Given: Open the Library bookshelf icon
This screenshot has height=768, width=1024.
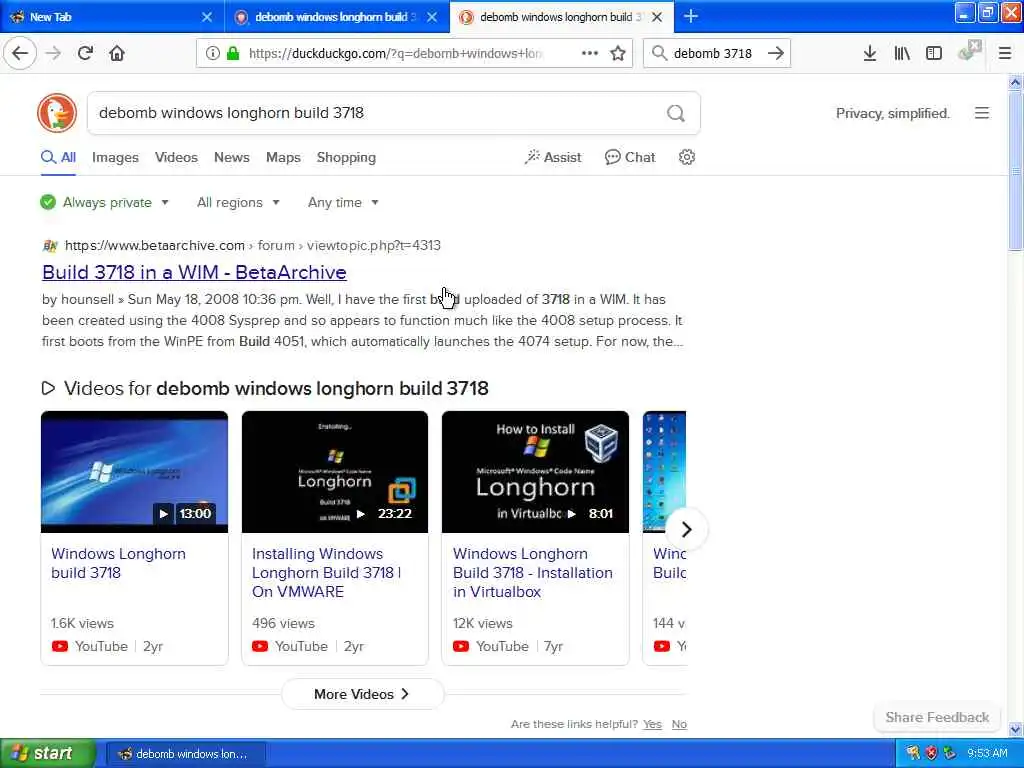Looking at the screenshot, I should click(x=902, y=53).
